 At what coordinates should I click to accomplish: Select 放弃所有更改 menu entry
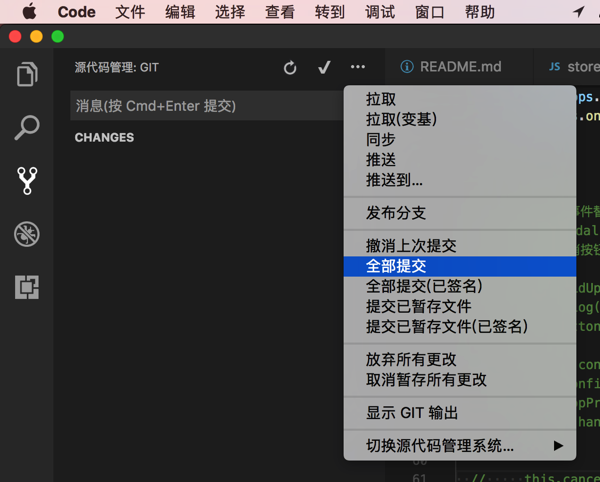coord(460,360)
